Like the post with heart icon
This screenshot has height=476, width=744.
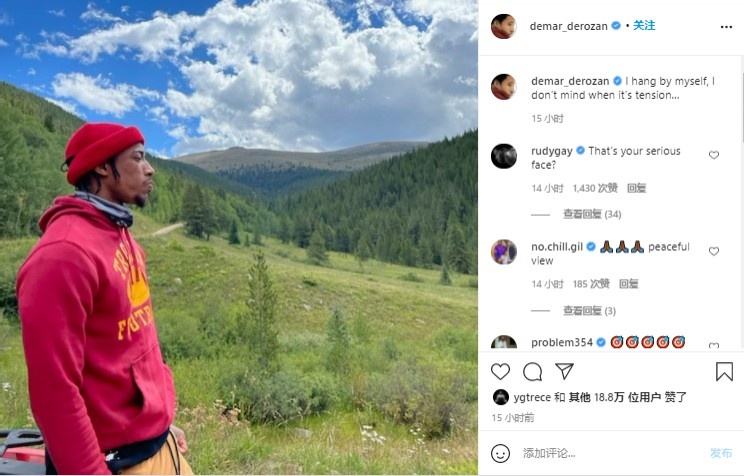point(500,372)
